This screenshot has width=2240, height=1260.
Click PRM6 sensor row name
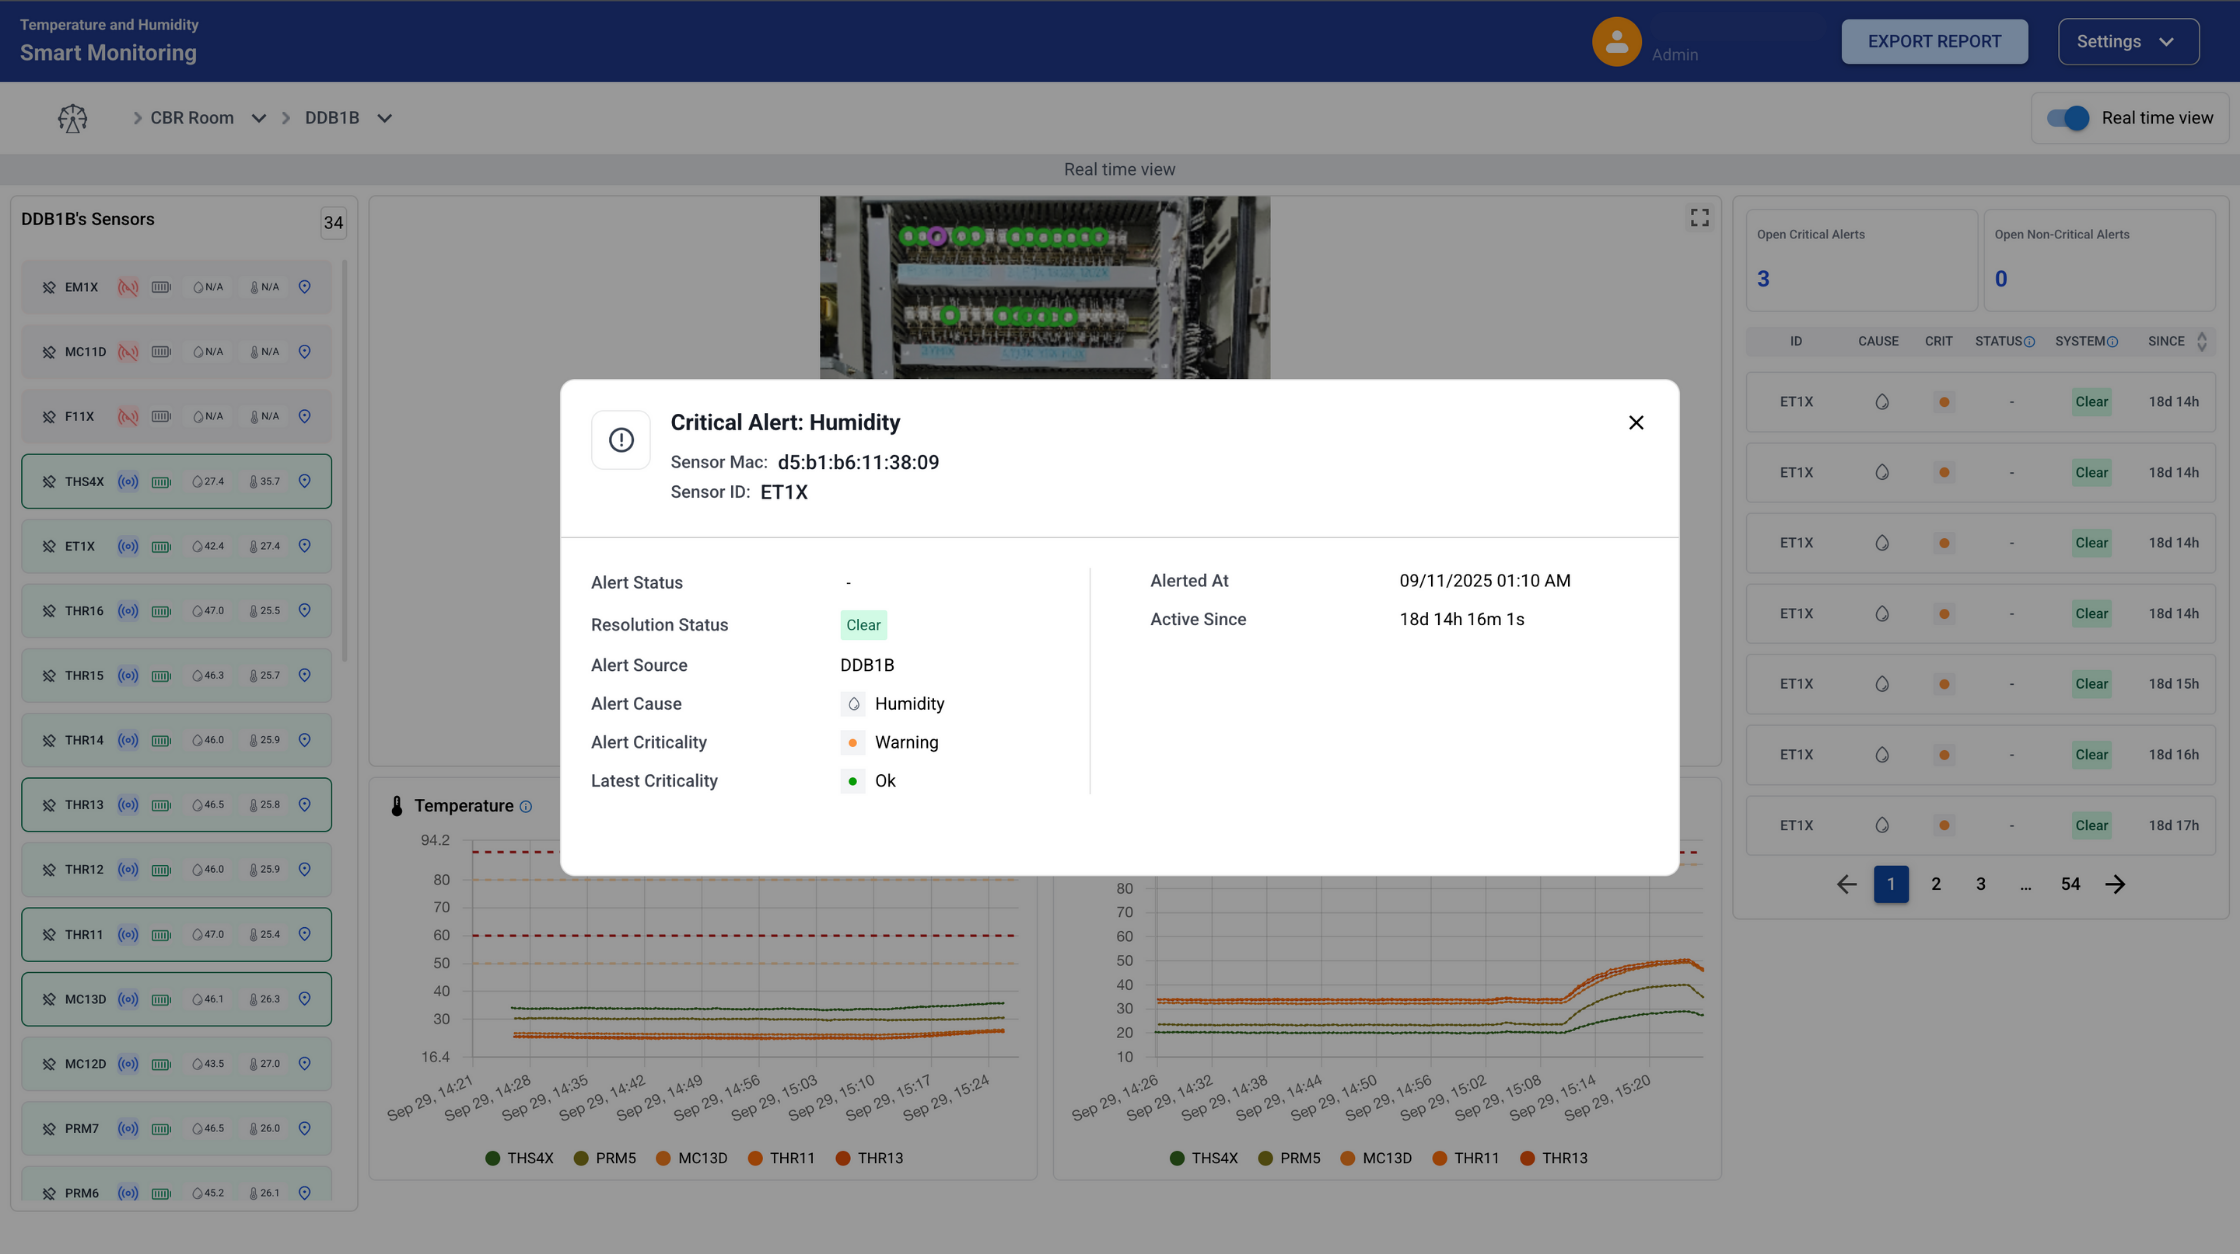pyautogui.click(x=82, y=1193)
